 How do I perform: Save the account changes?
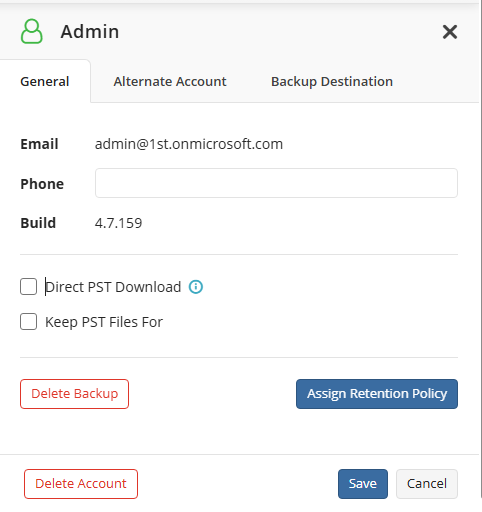[x=363, y=484]
